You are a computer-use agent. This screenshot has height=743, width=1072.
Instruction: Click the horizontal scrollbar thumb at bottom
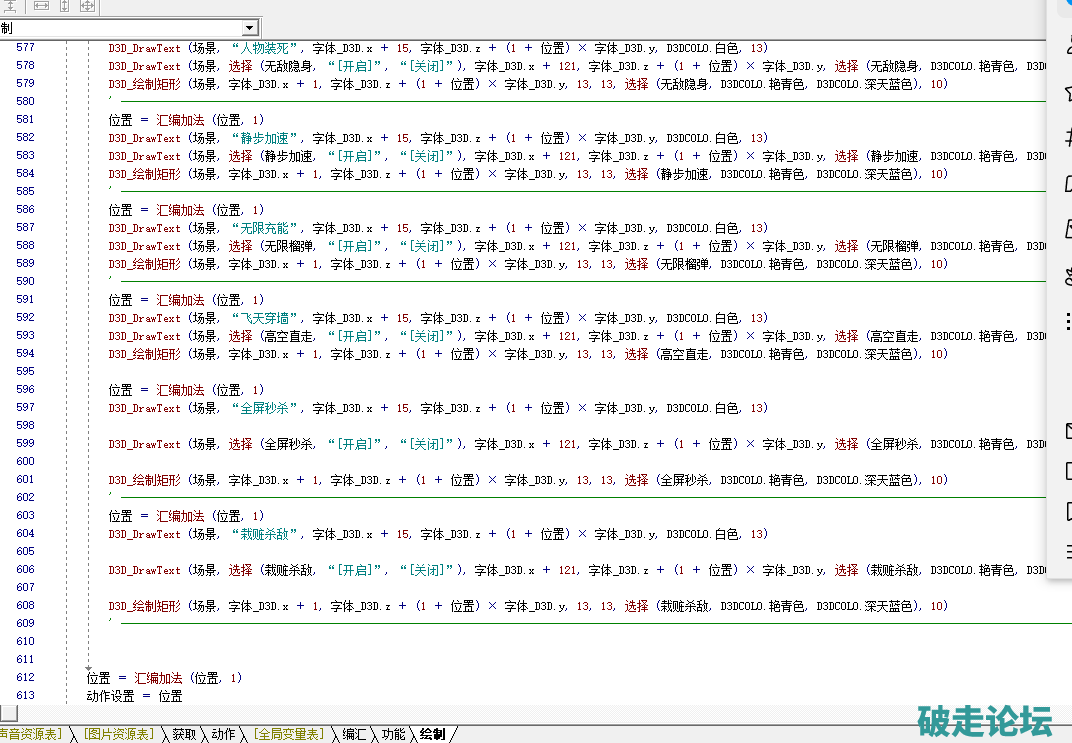(x=9, y=713)
